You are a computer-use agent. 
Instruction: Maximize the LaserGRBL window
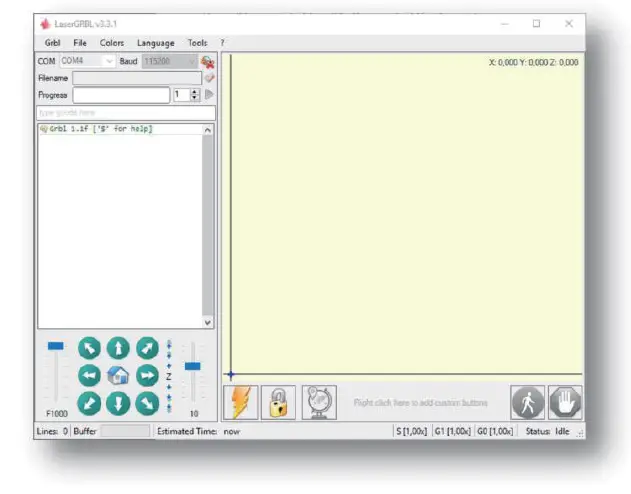[536, 24]
